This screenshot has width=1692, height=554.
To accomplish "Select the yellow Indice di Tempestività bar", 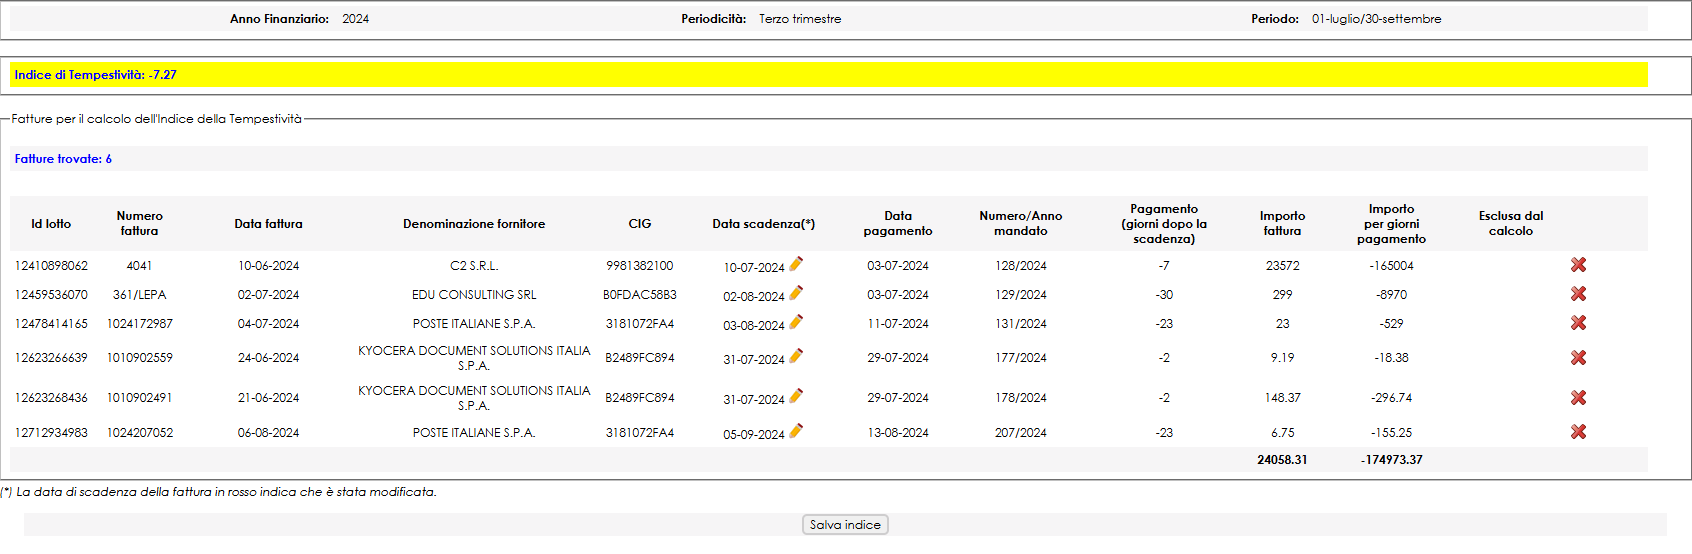I will [x=828, y=75].
